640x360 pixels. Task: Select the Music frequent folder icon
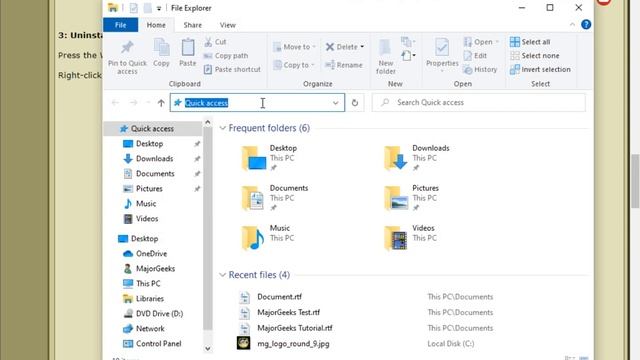pos(253,238)
